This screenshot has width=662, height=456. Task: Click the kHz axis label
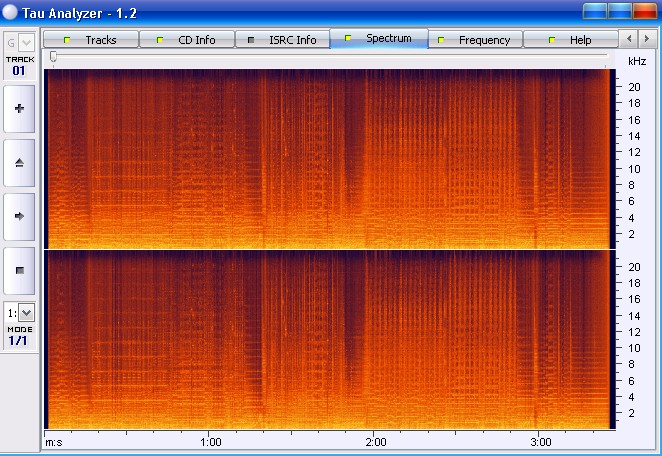(x=637, y=61)
